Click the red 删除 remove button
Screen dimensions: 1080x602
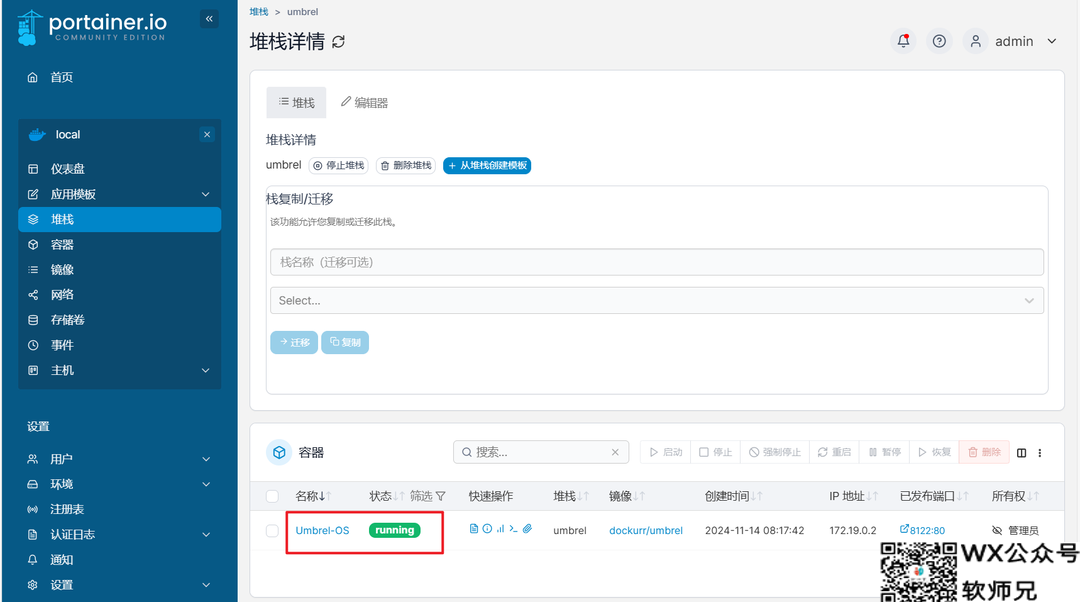click(984, 452)
